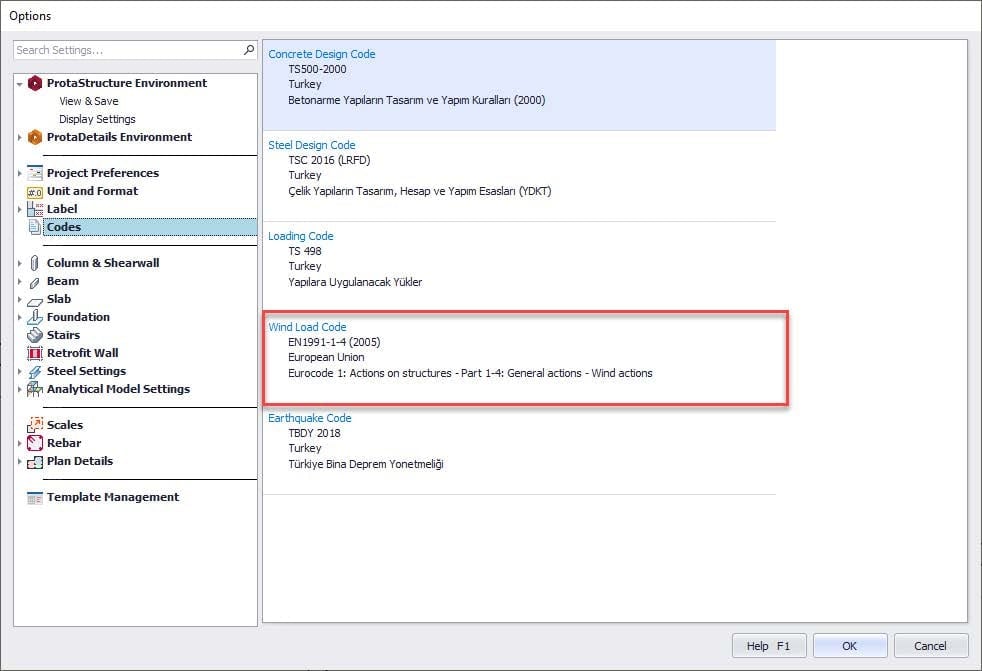Click the Scales icon in tree

35,425
